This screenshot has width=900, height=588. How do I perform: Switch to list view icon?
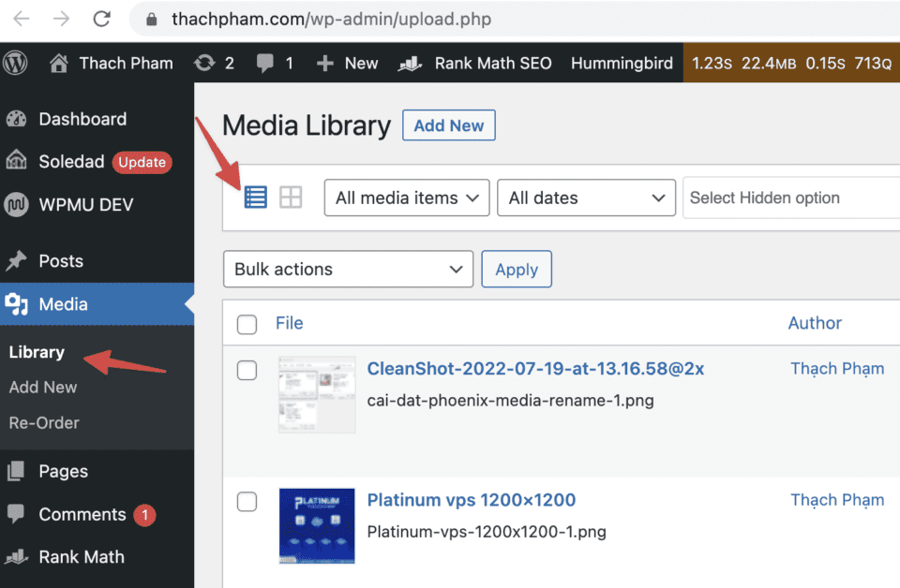pos(255,198)
